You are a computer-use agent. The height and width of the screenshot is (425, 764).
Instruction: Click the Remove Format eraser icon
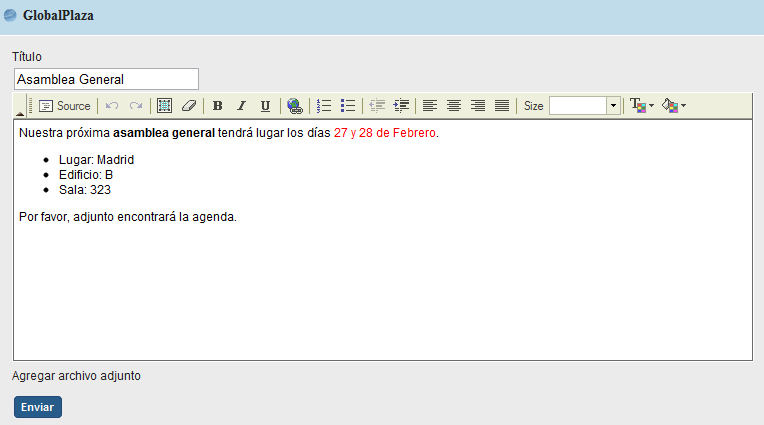189,106
